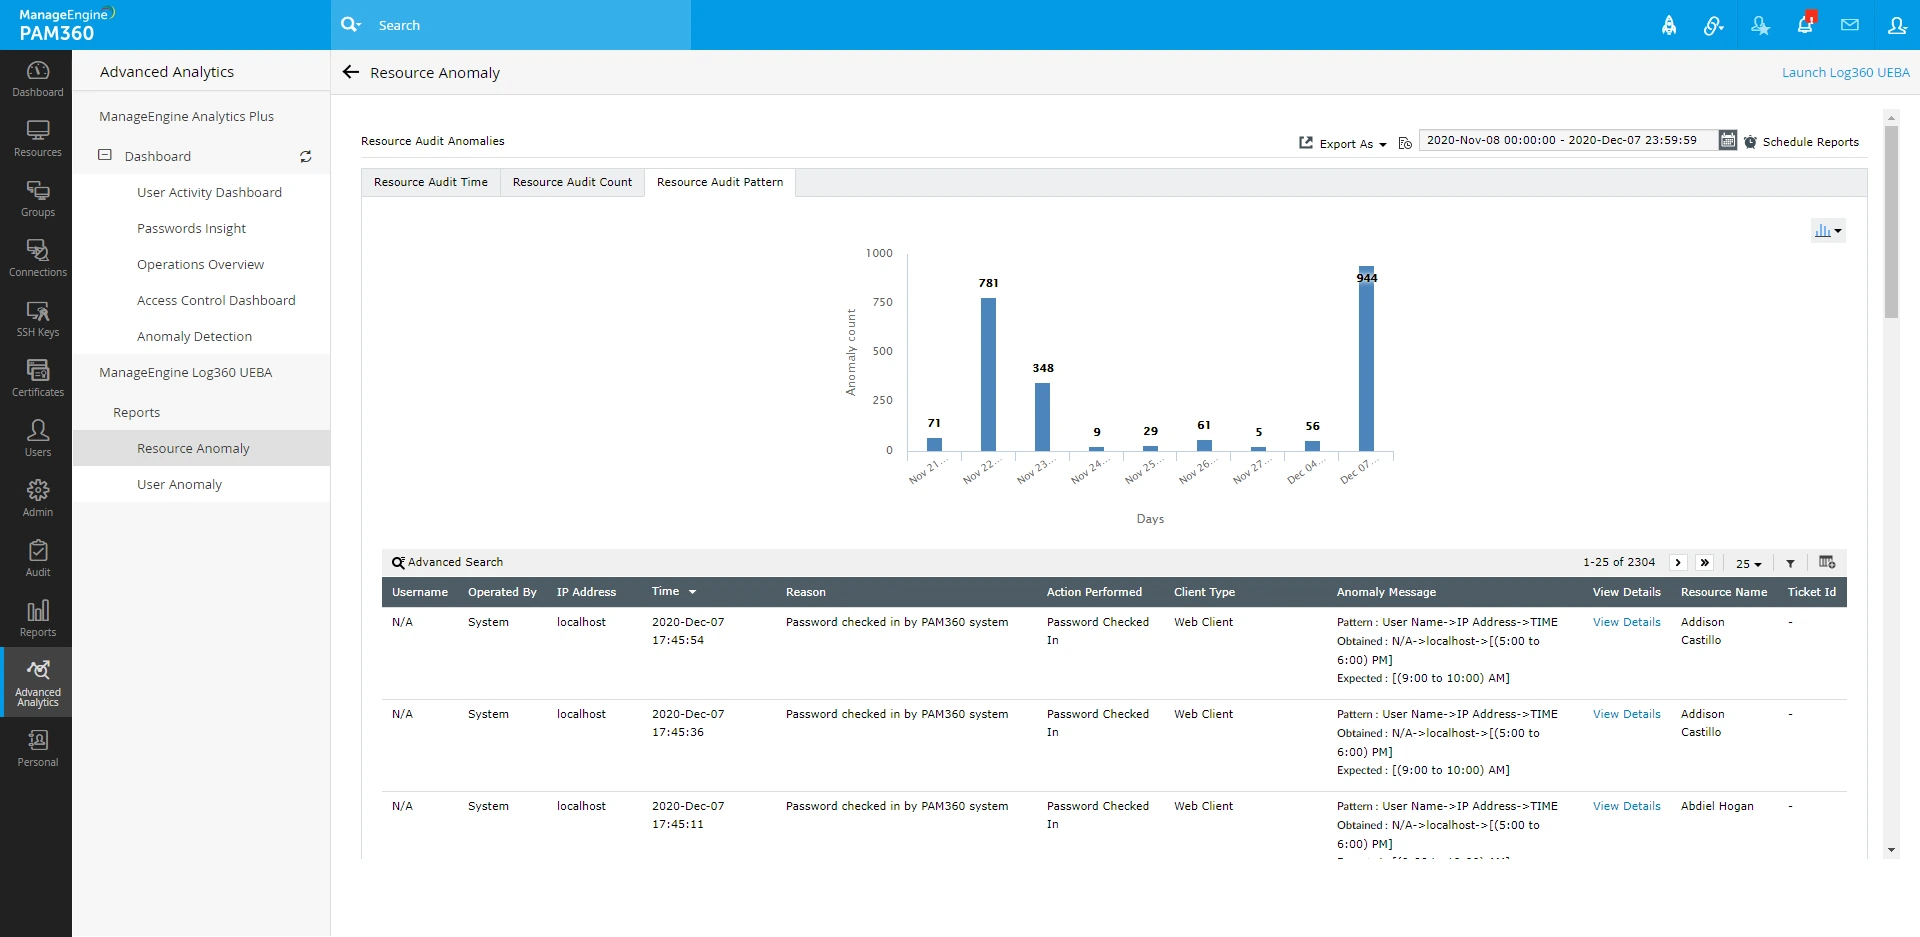Viewport: 1920px width, 937px height.
Task: Click the mail envelope icon
Action: tap(1850, 24)
